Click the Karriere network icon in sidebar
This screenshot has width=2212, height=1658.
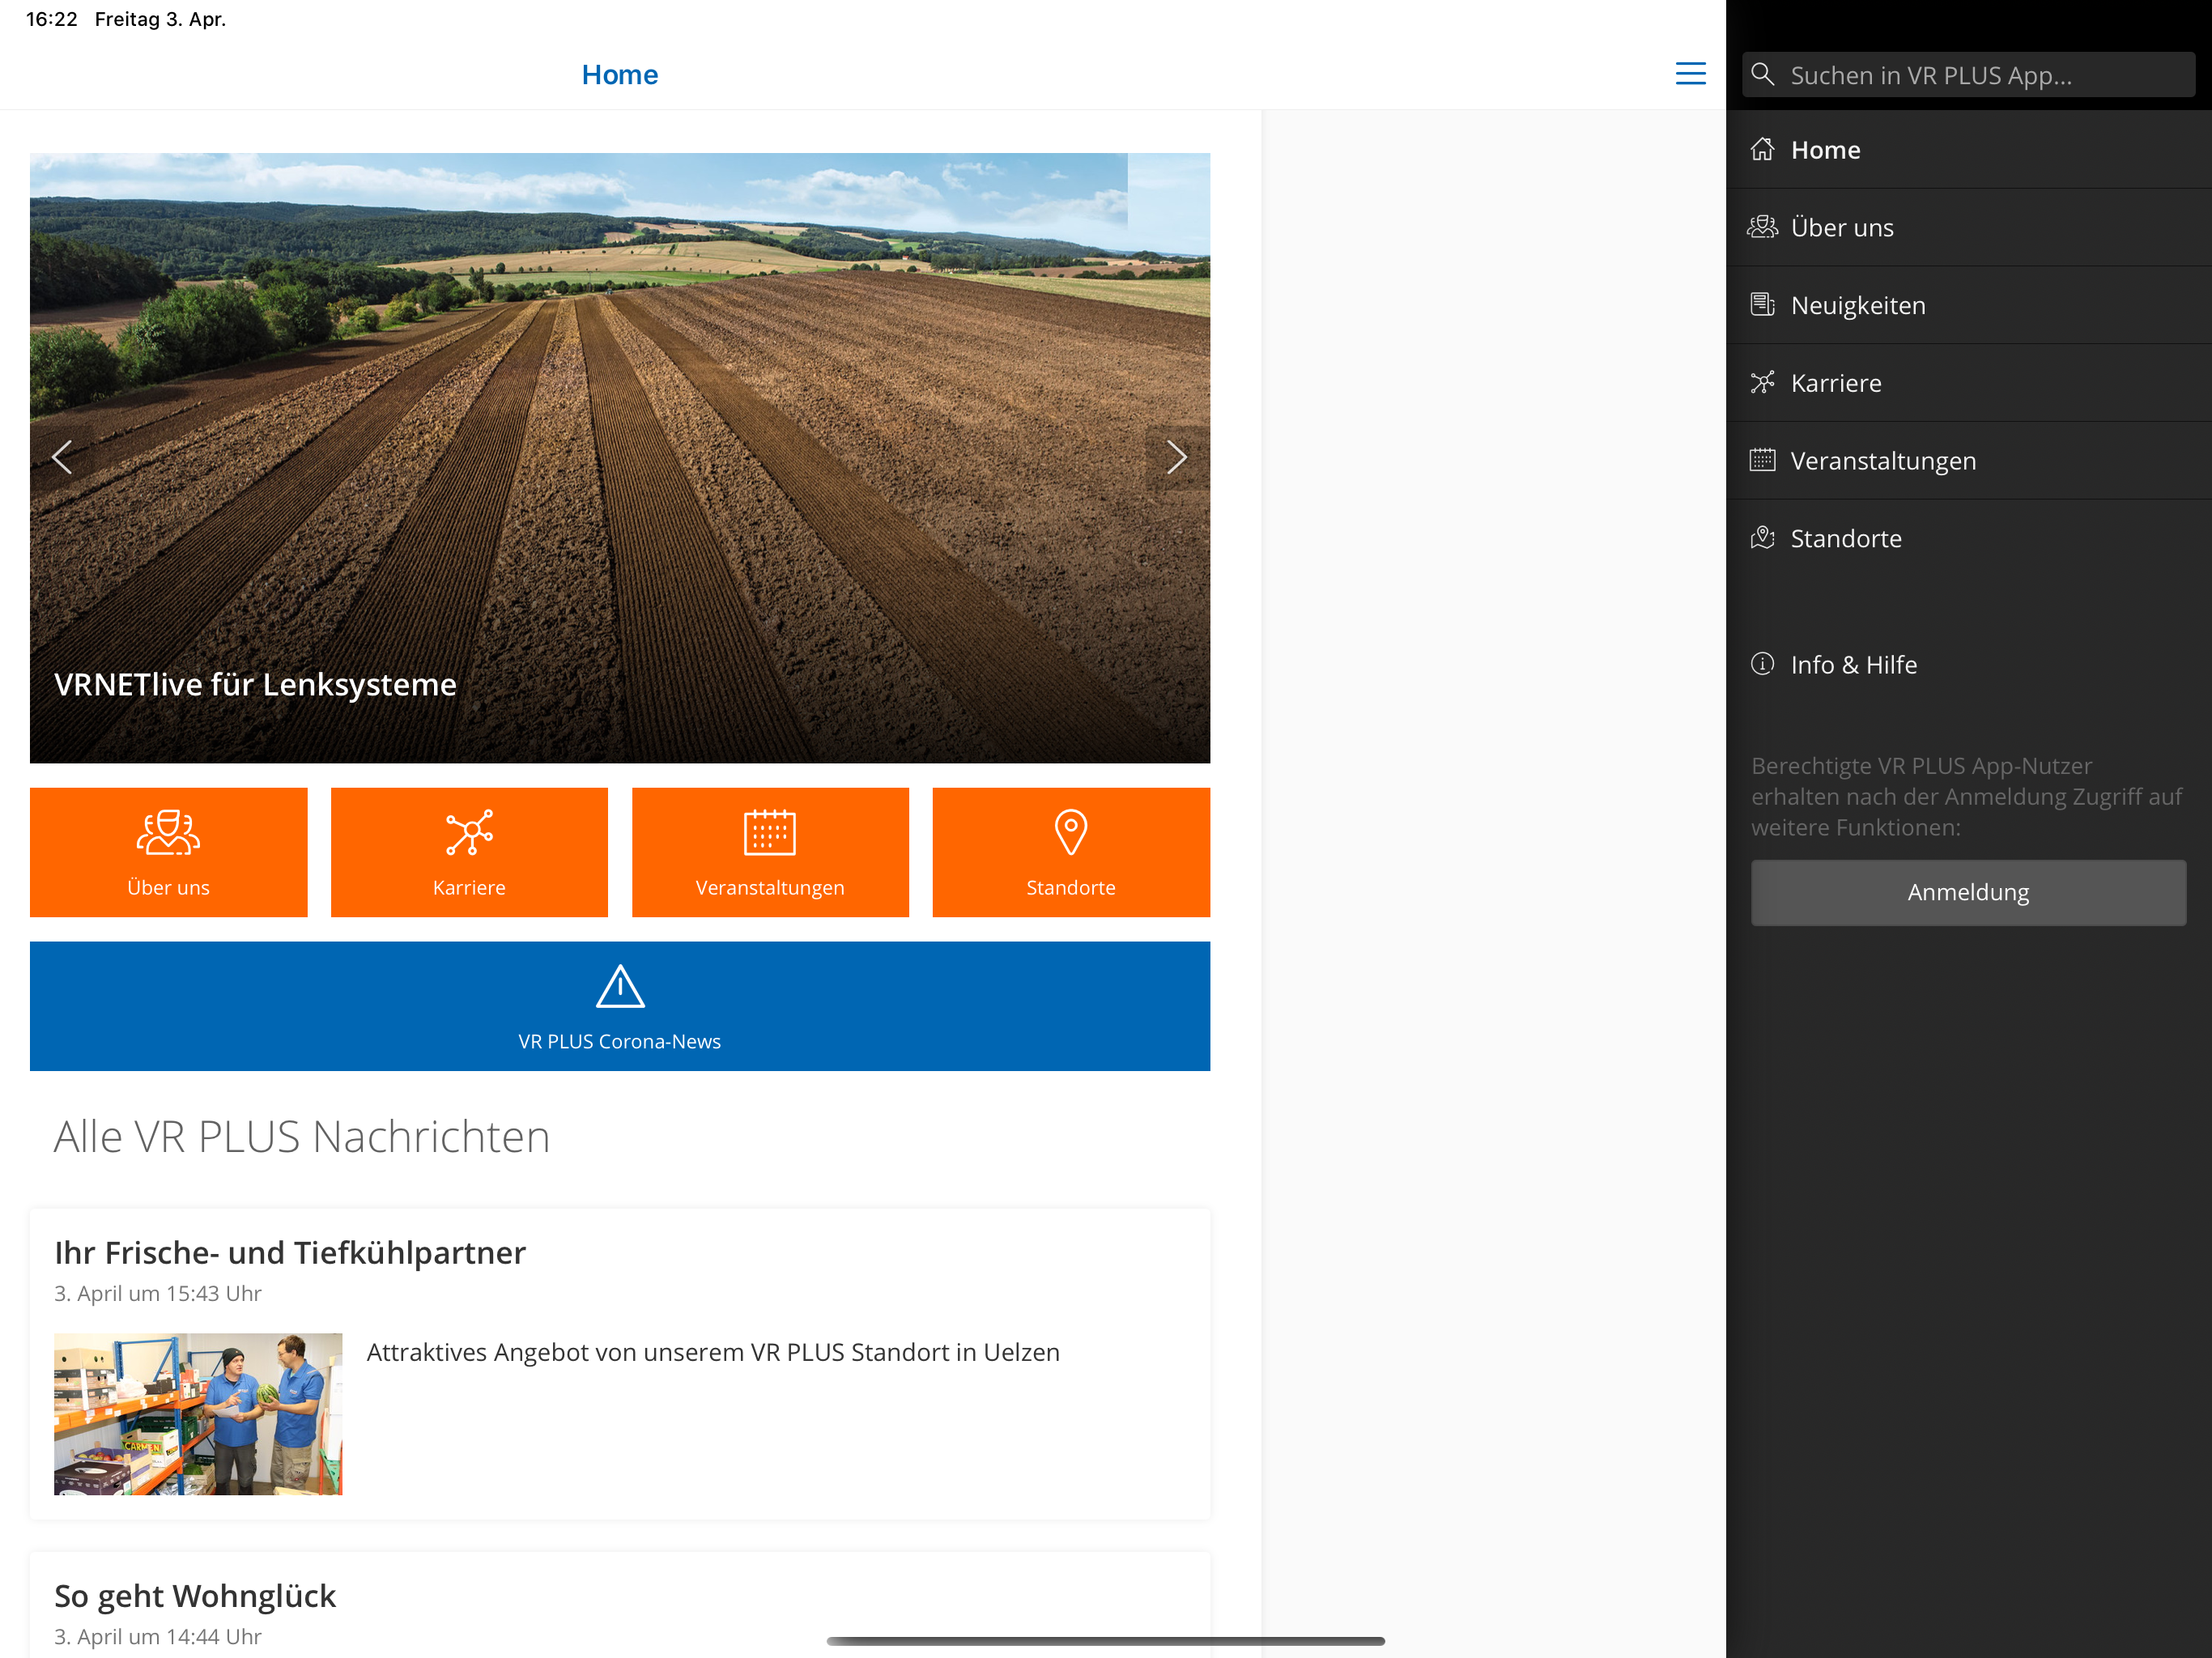[1762, 382]
